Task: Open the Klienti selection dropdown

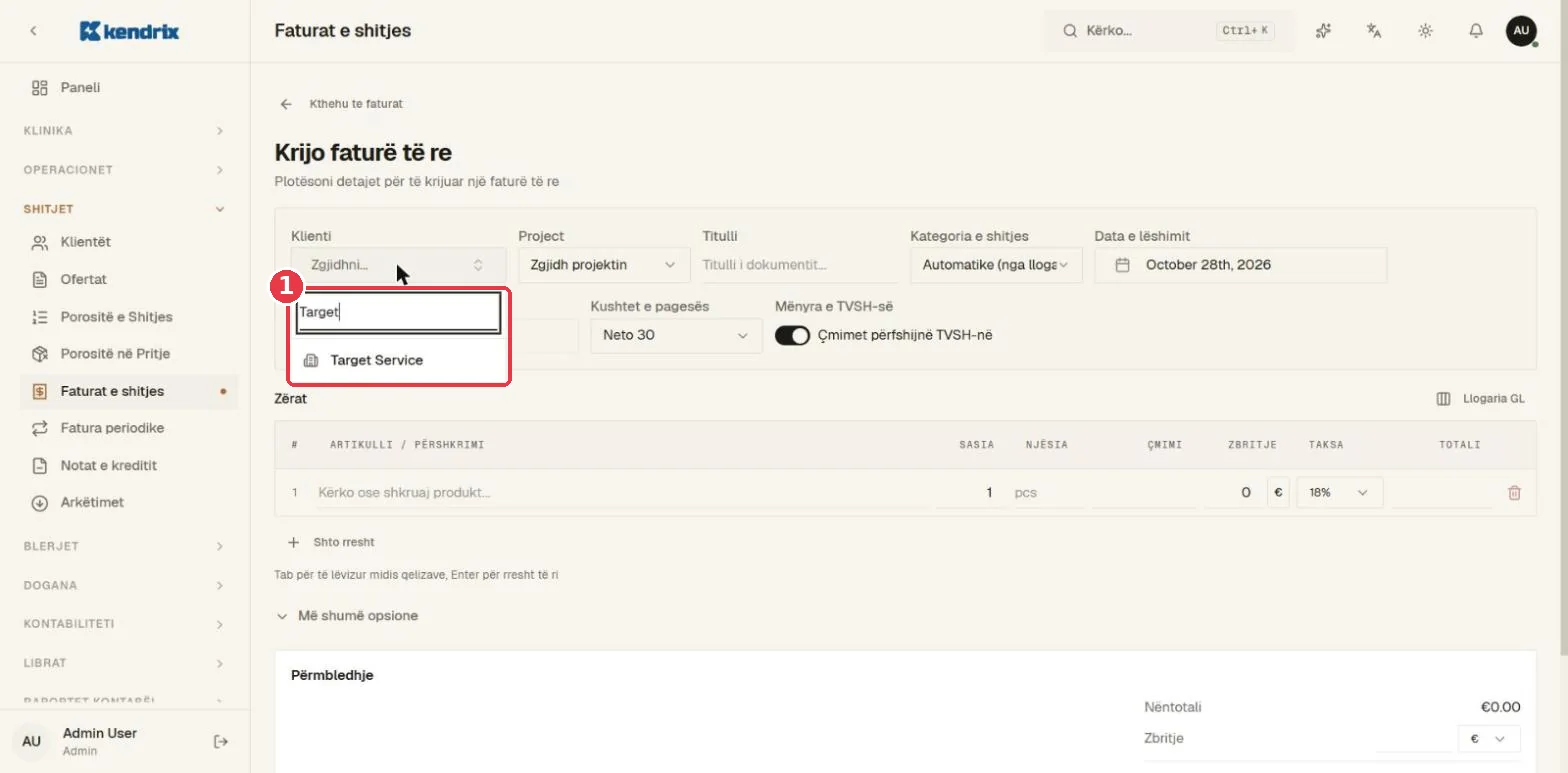Action: pos(398,265)
